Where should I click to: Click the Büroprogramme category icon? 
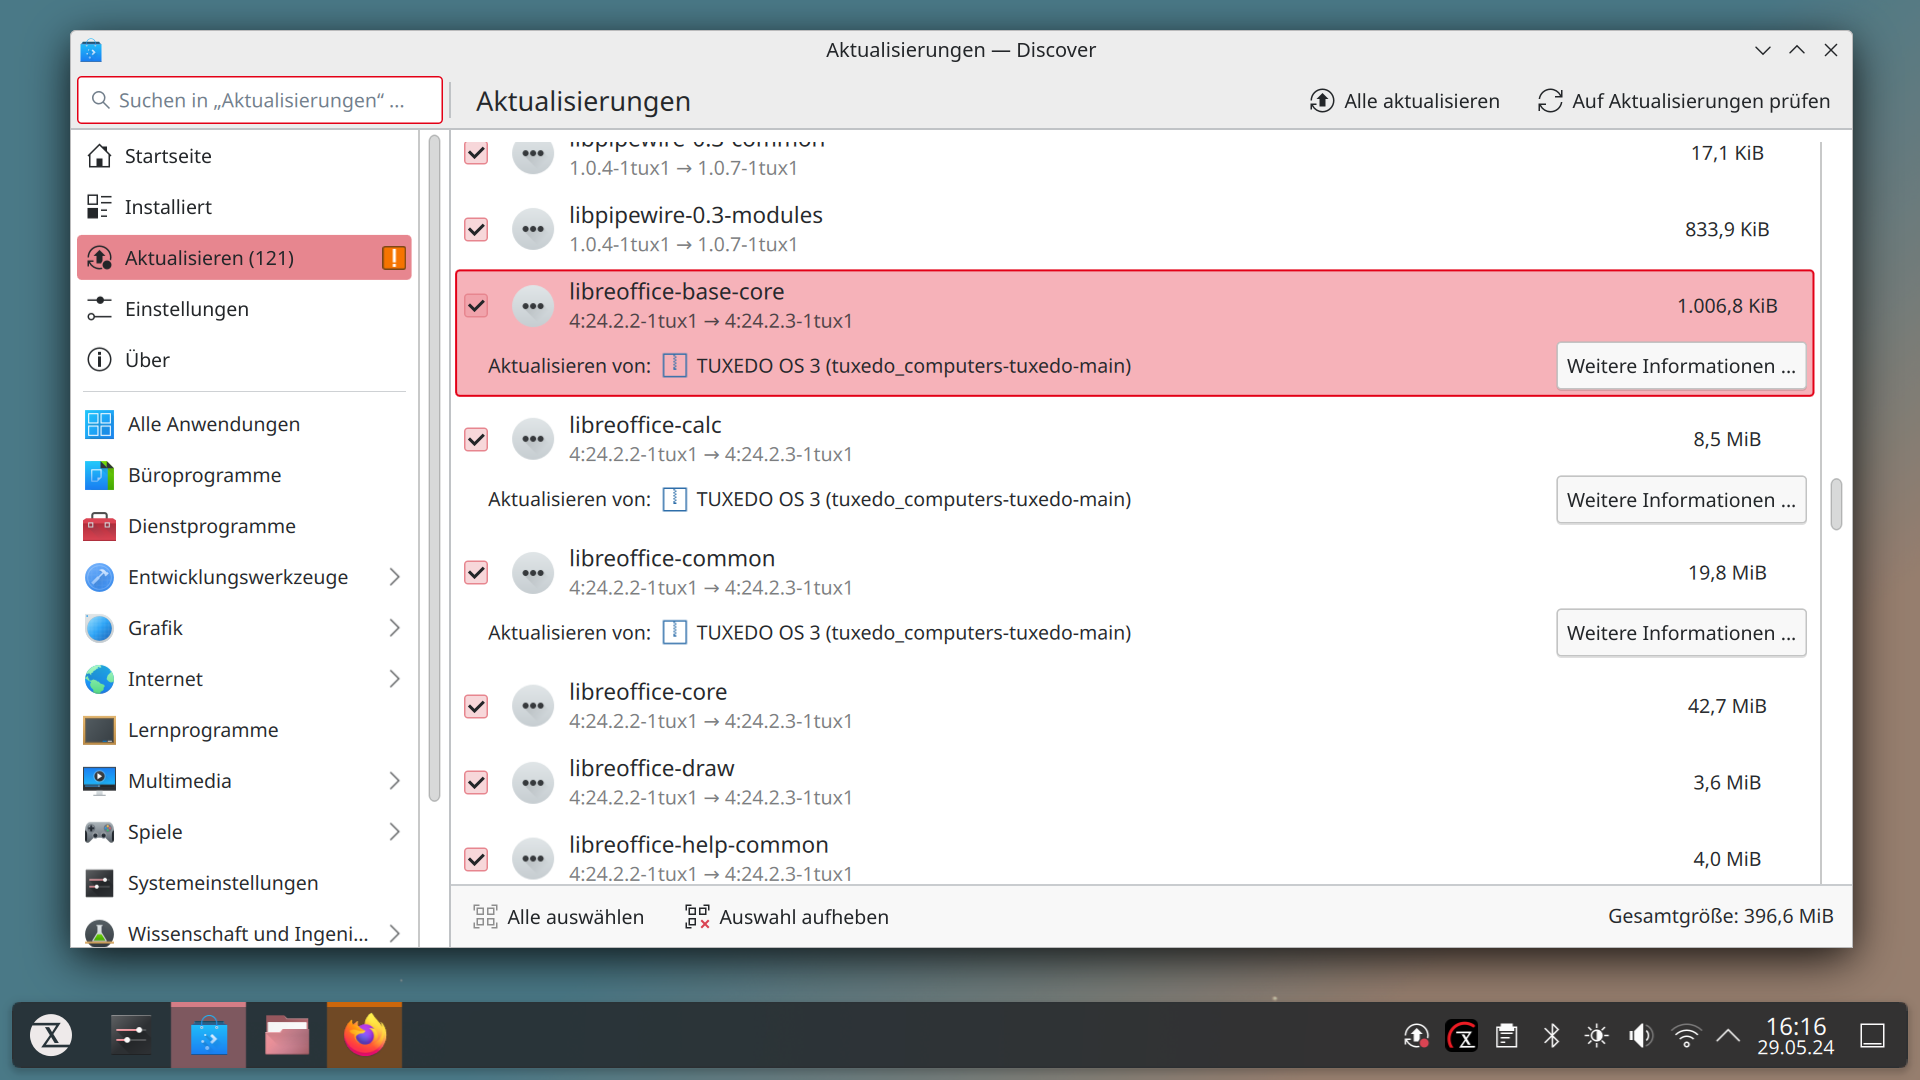pos(99,475)
